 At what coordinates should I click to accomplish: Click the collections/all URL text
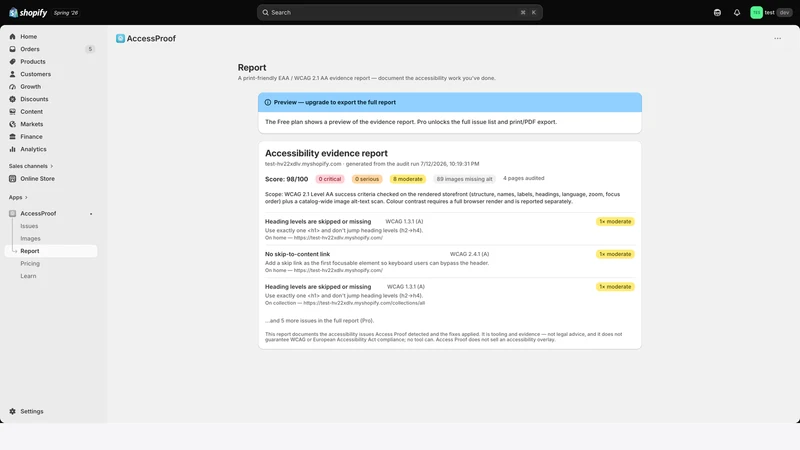tap(364, 303)
